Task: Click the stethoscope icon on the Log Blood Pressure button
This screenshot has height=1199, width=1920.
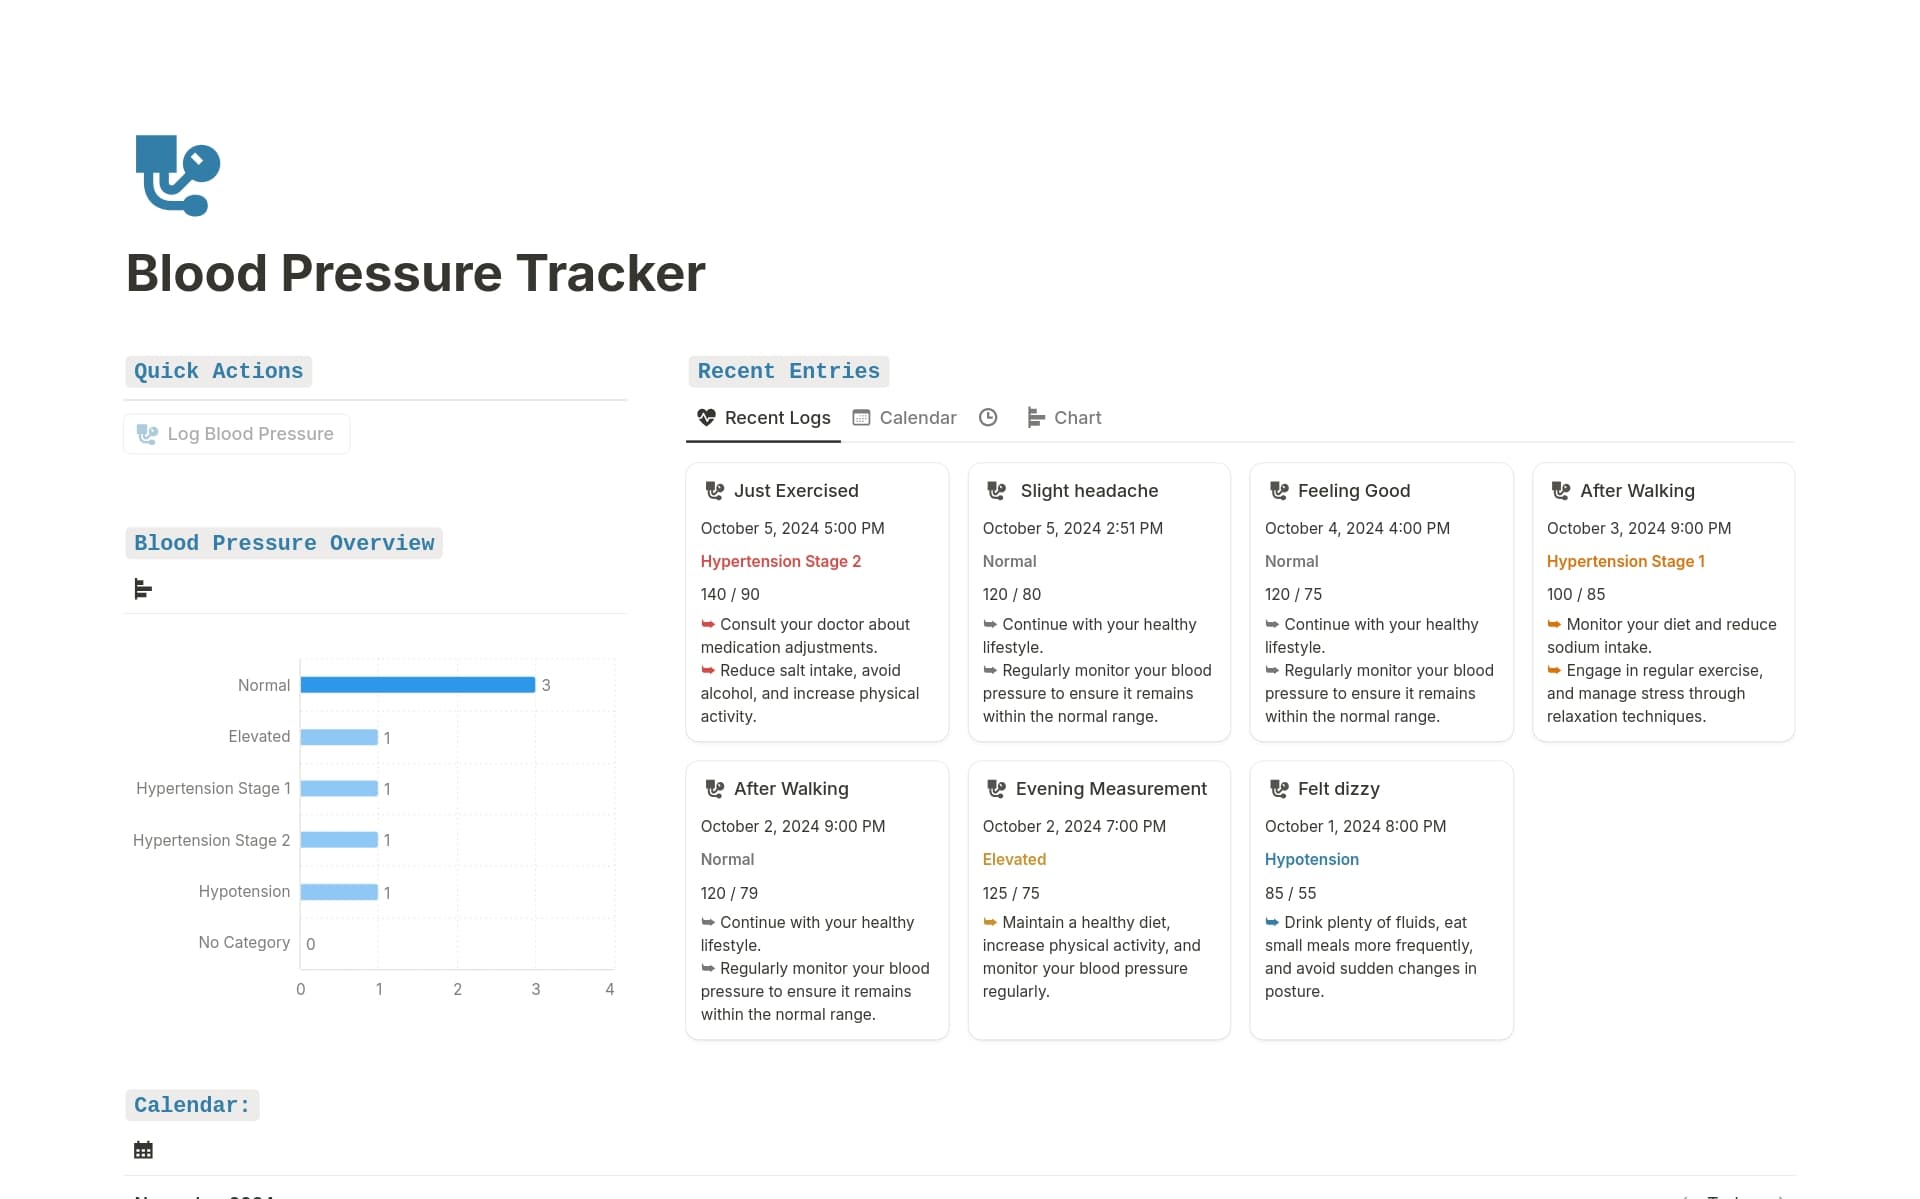Action: coord(148,433)
